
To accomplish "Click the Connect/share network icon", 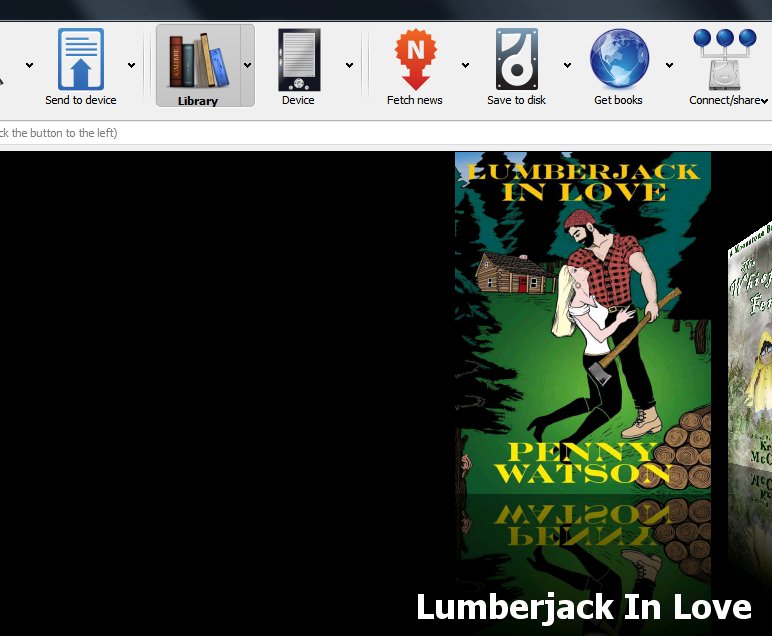I will [x=724, y=59].
